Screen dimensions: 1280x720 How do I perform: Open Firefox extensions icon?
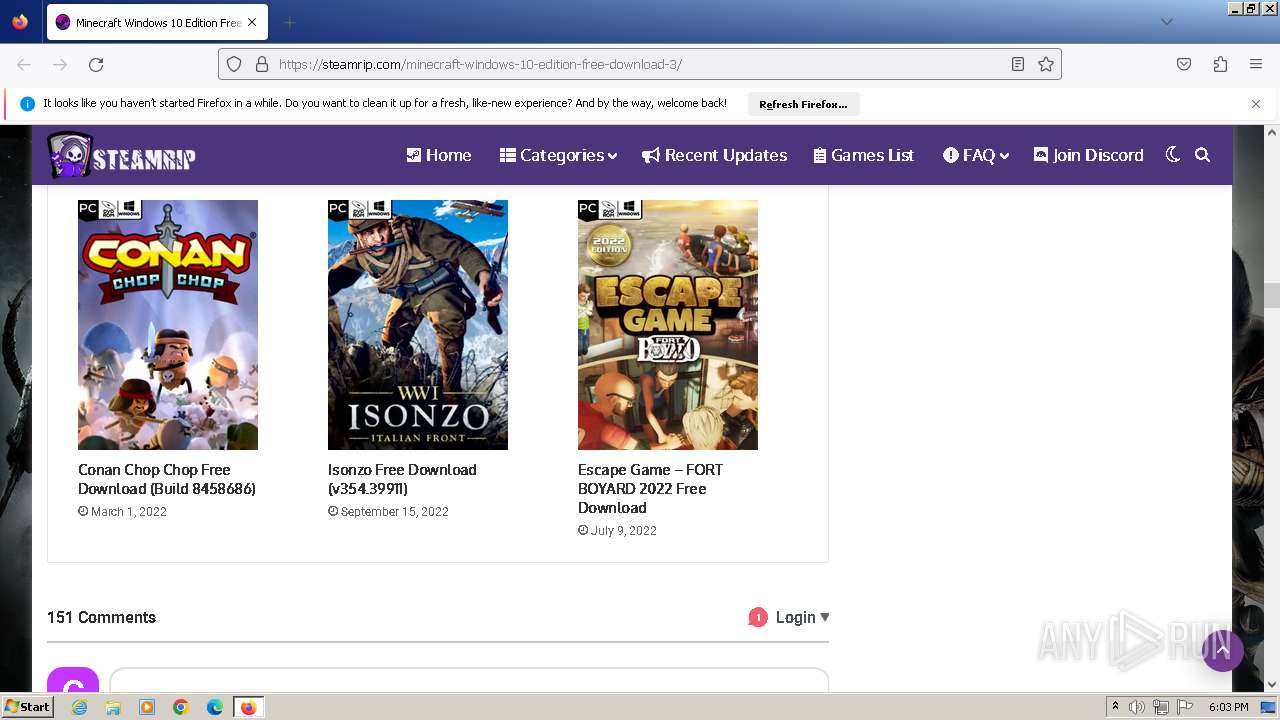(1220, 64)
